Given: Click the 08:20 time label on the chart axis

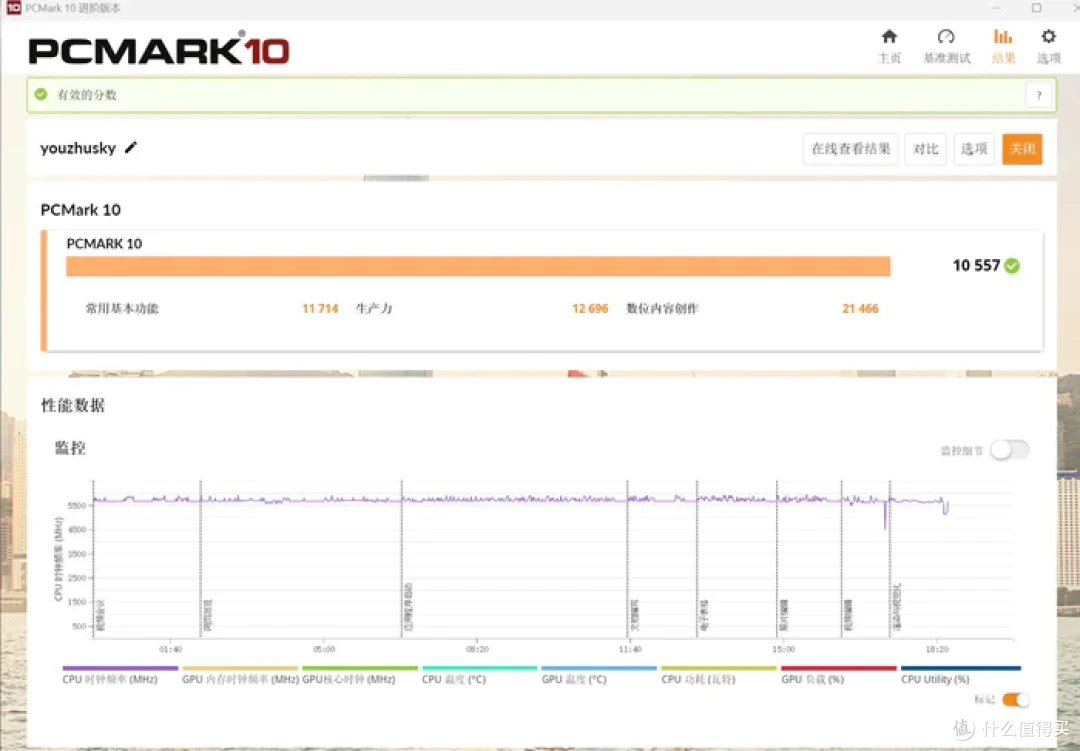Looking at the screenshot, I should point(477,649).
